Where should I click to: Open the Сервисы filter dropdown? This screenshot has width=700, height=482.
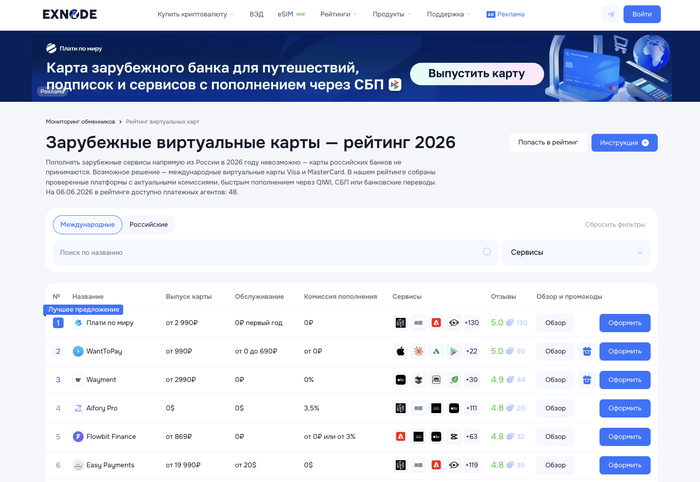point(576,252)
